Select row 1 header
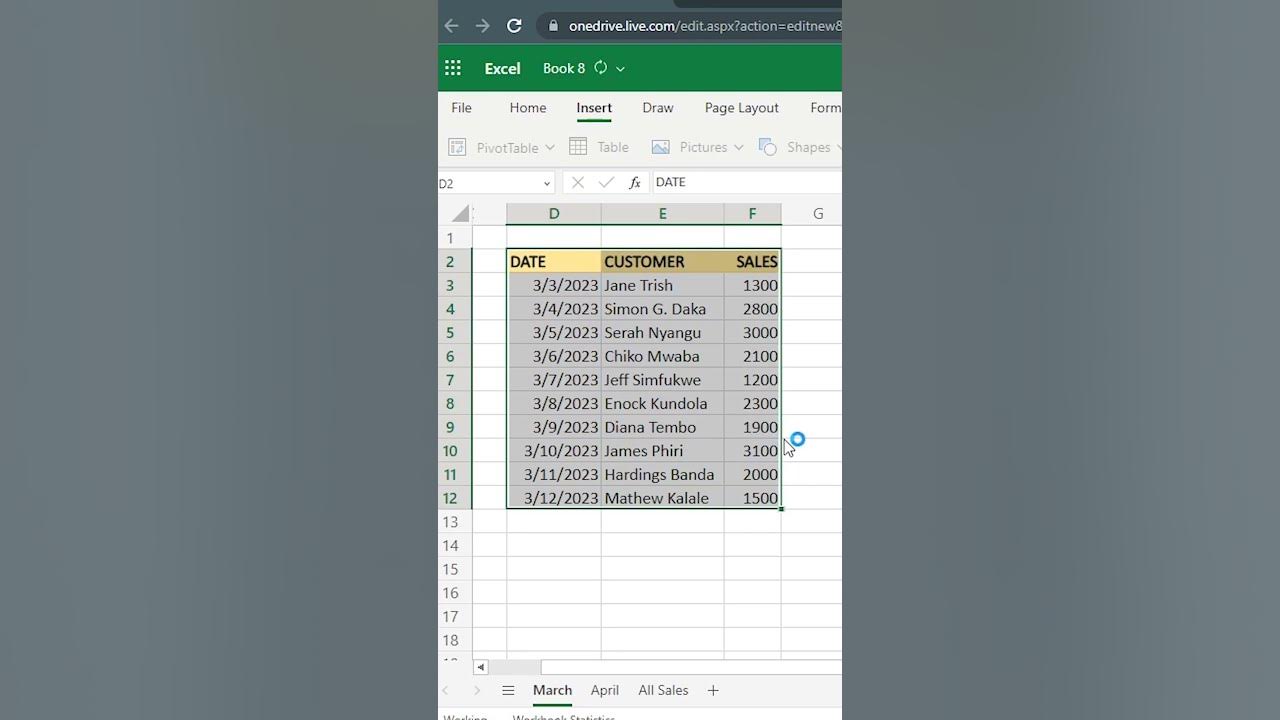Screen dimensions: 1280x720 pos(450,238)
